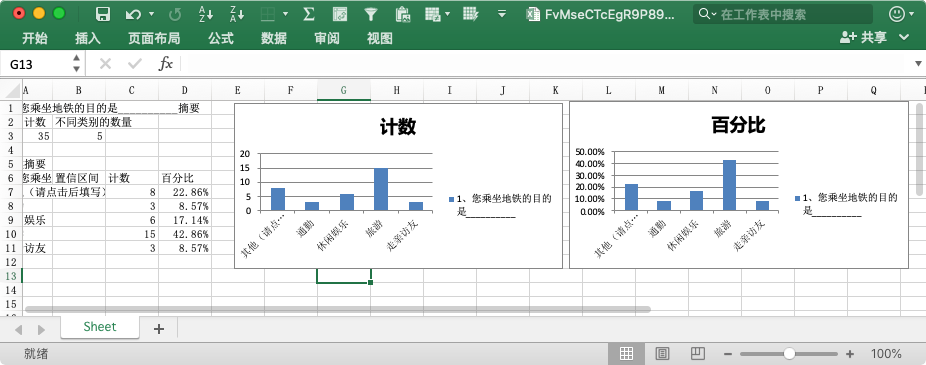The image size is (926, 365).
Task: Open the Undo history dropdown arrow
Action: pyautogui.click(x=151, y=14)
